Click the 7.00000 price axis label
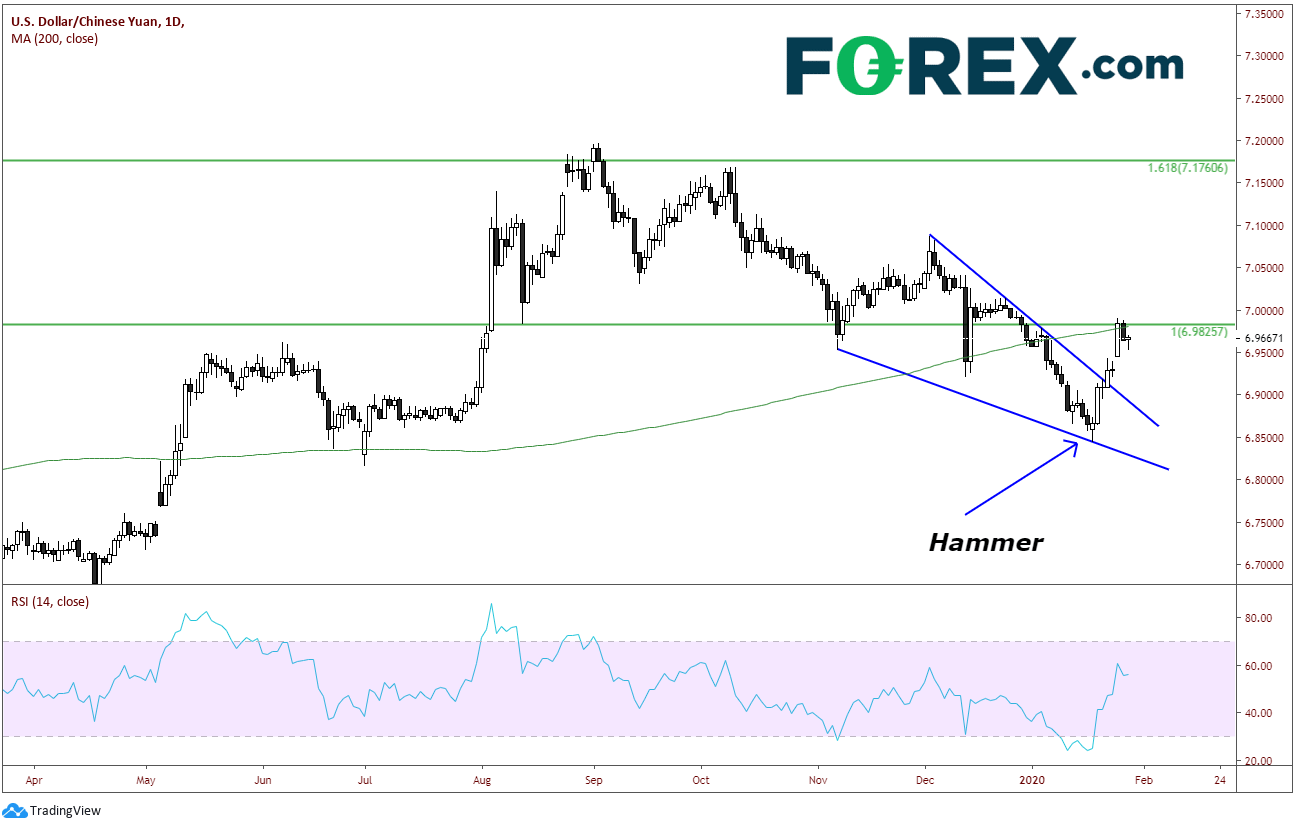 click(1263, 311)
